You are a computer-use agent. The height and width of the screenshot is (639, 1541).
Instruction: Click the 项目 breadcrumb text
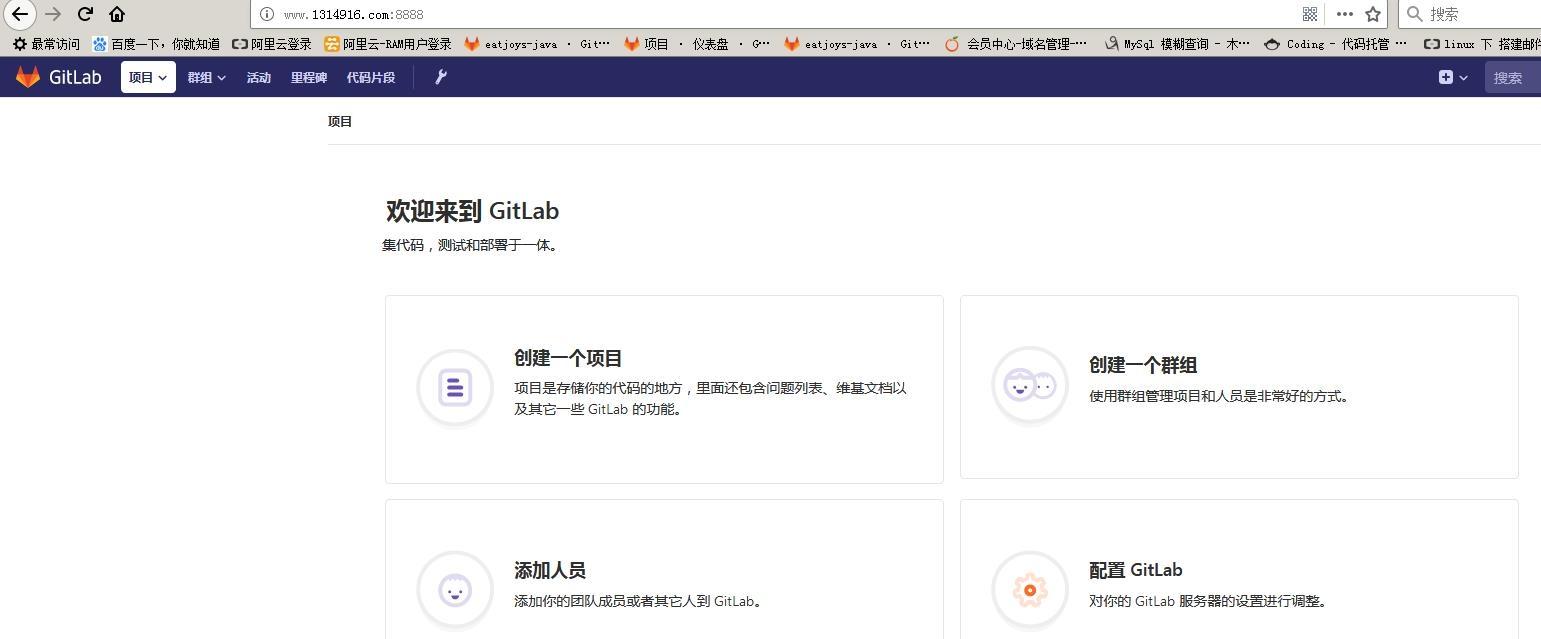tap(340, 121)
